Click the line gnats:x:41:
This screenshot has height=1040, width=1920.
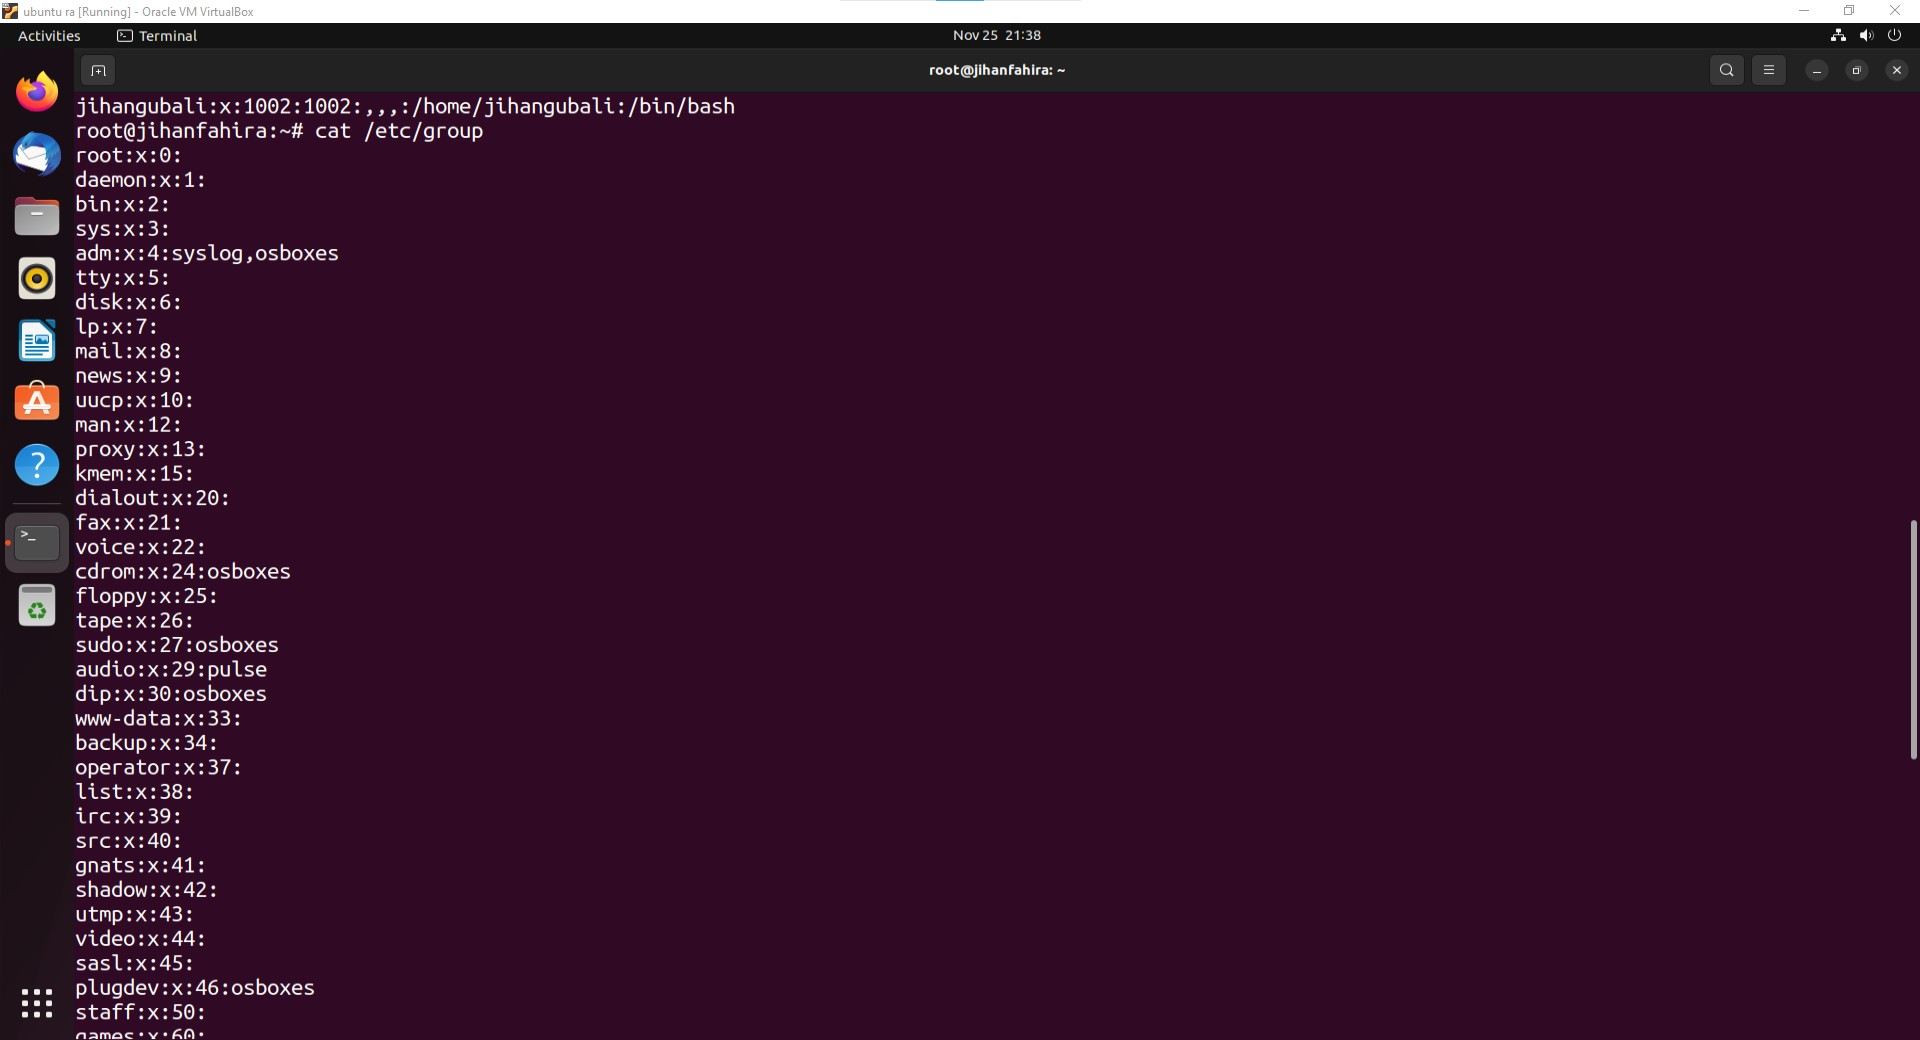(x=141, y=865)
